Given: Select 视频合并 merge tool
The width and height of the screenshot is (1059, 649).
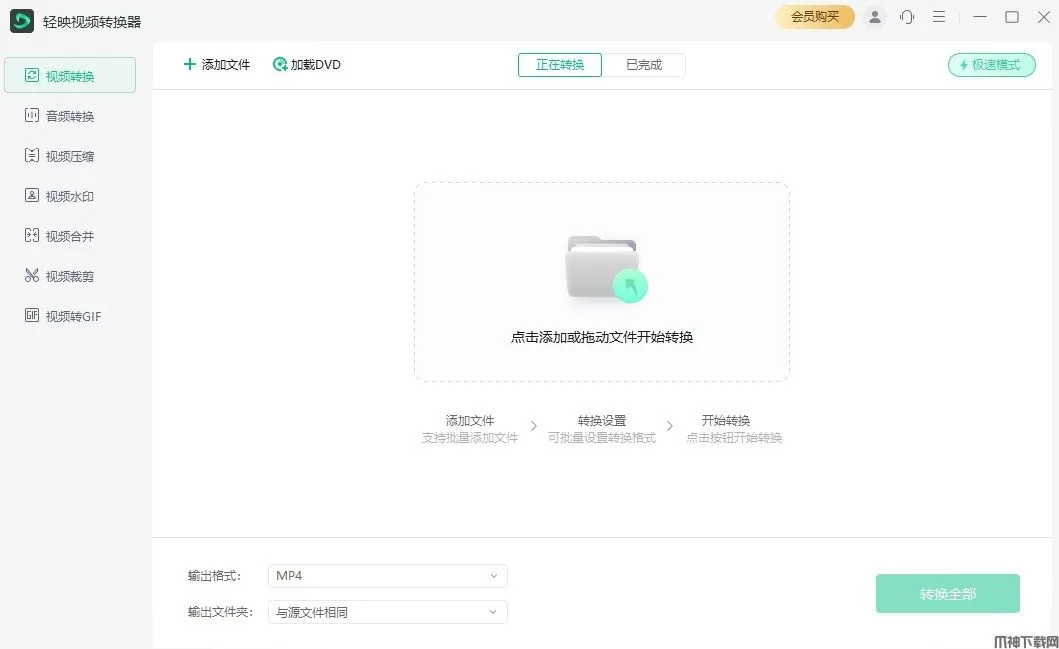Looking at the screenshot, I should (69, 236).
